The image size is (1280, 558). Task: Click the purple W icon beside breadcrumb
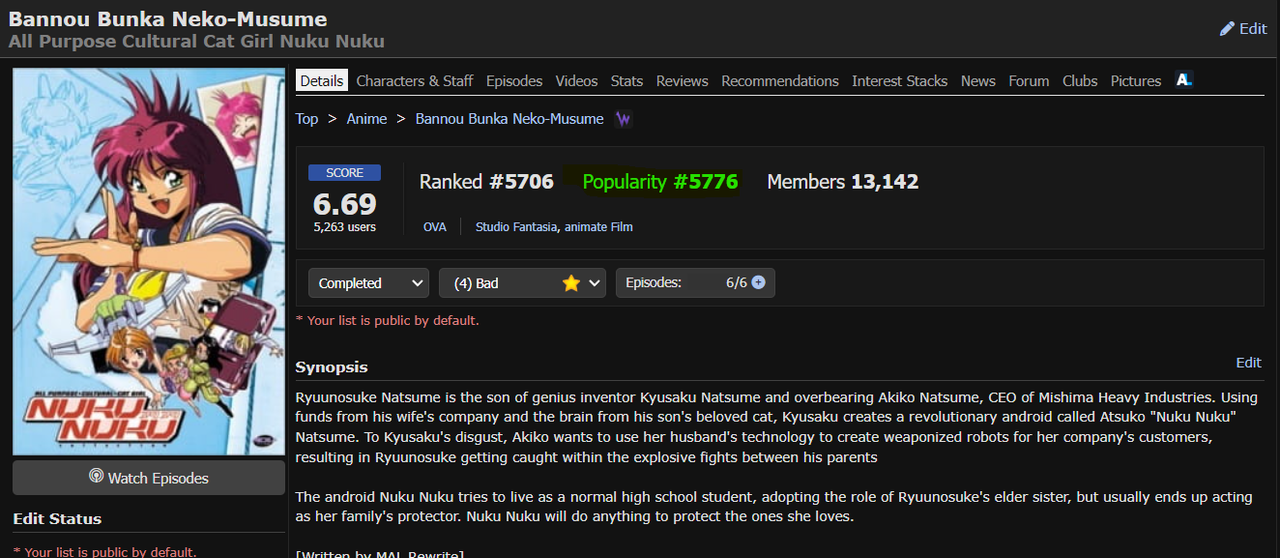pyautogui.click(x=623, y=119)
